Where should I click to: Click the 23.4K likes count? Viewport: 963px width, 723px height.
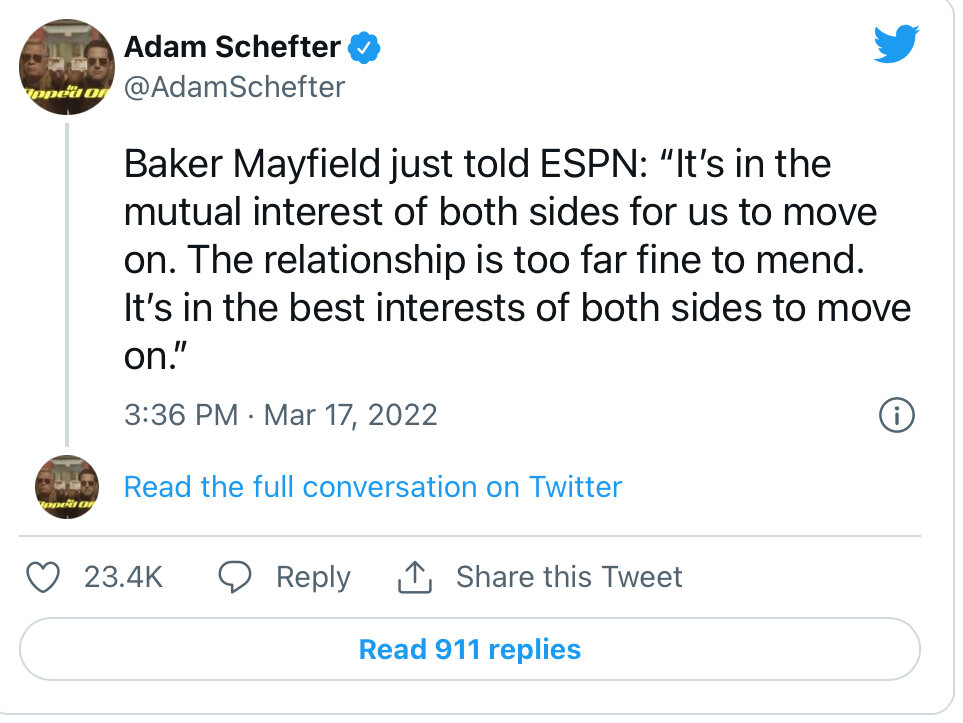coord(123,577)
